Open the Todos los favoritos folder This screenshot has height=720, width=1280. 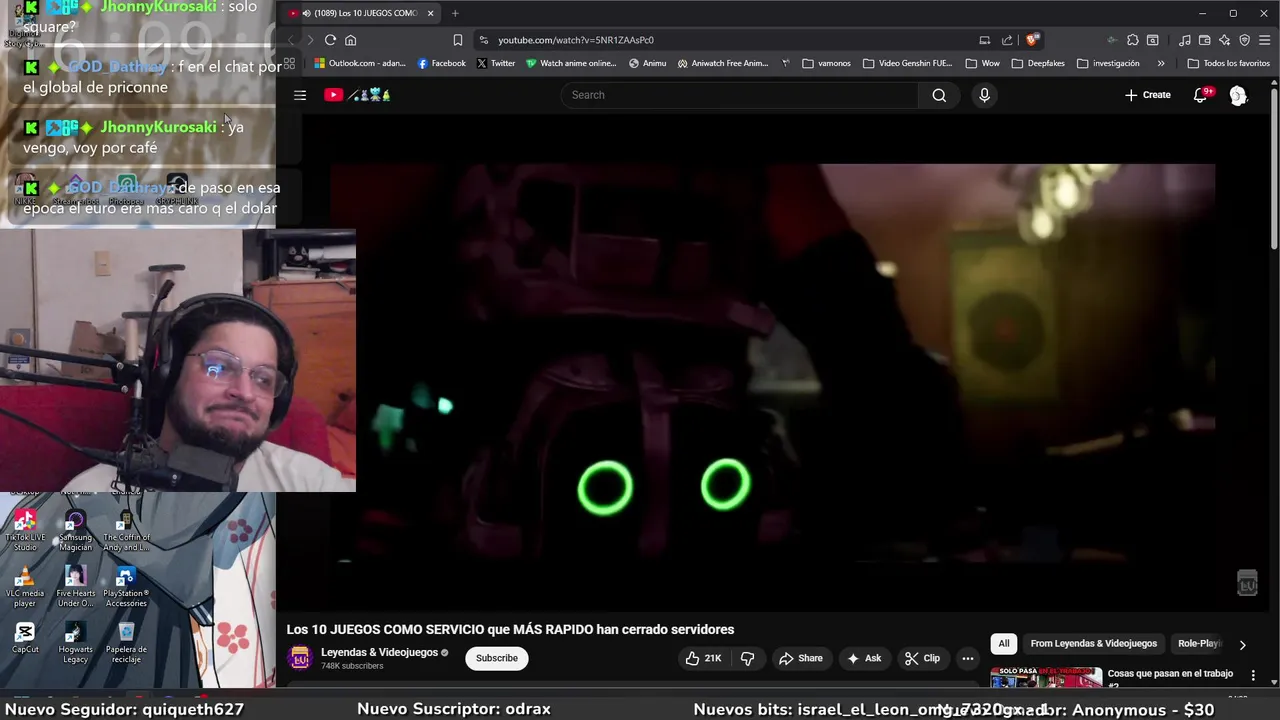point(1228,63)
